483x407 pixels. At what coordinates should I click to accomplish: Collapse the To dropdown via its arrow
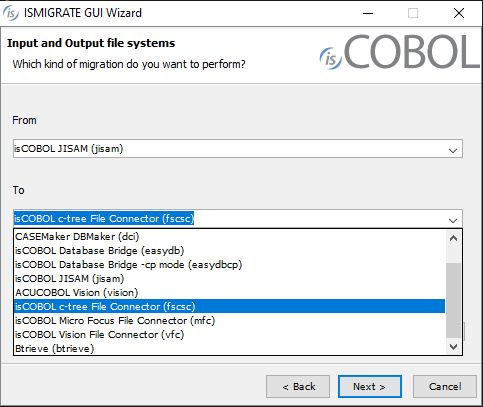pyautogui.click(x=453, y=220)
